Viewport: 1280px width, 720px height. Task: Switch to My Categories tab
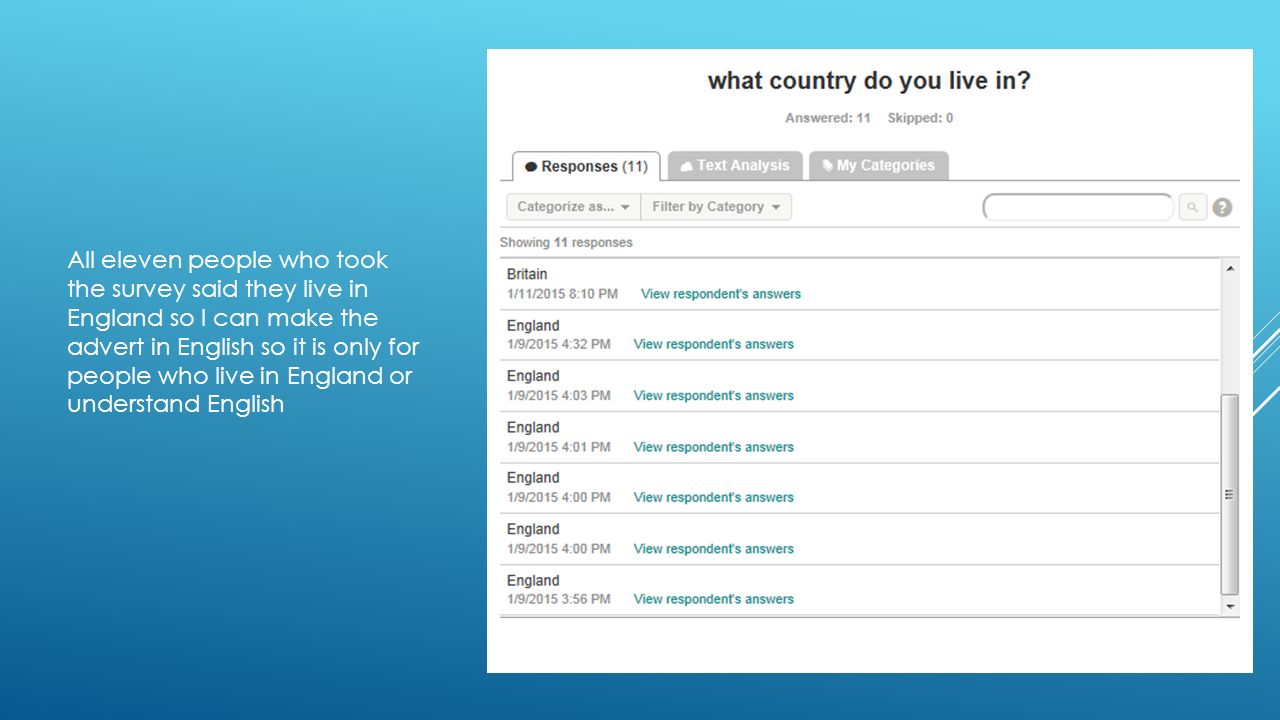pyautogui.click(x=878, y=166)
